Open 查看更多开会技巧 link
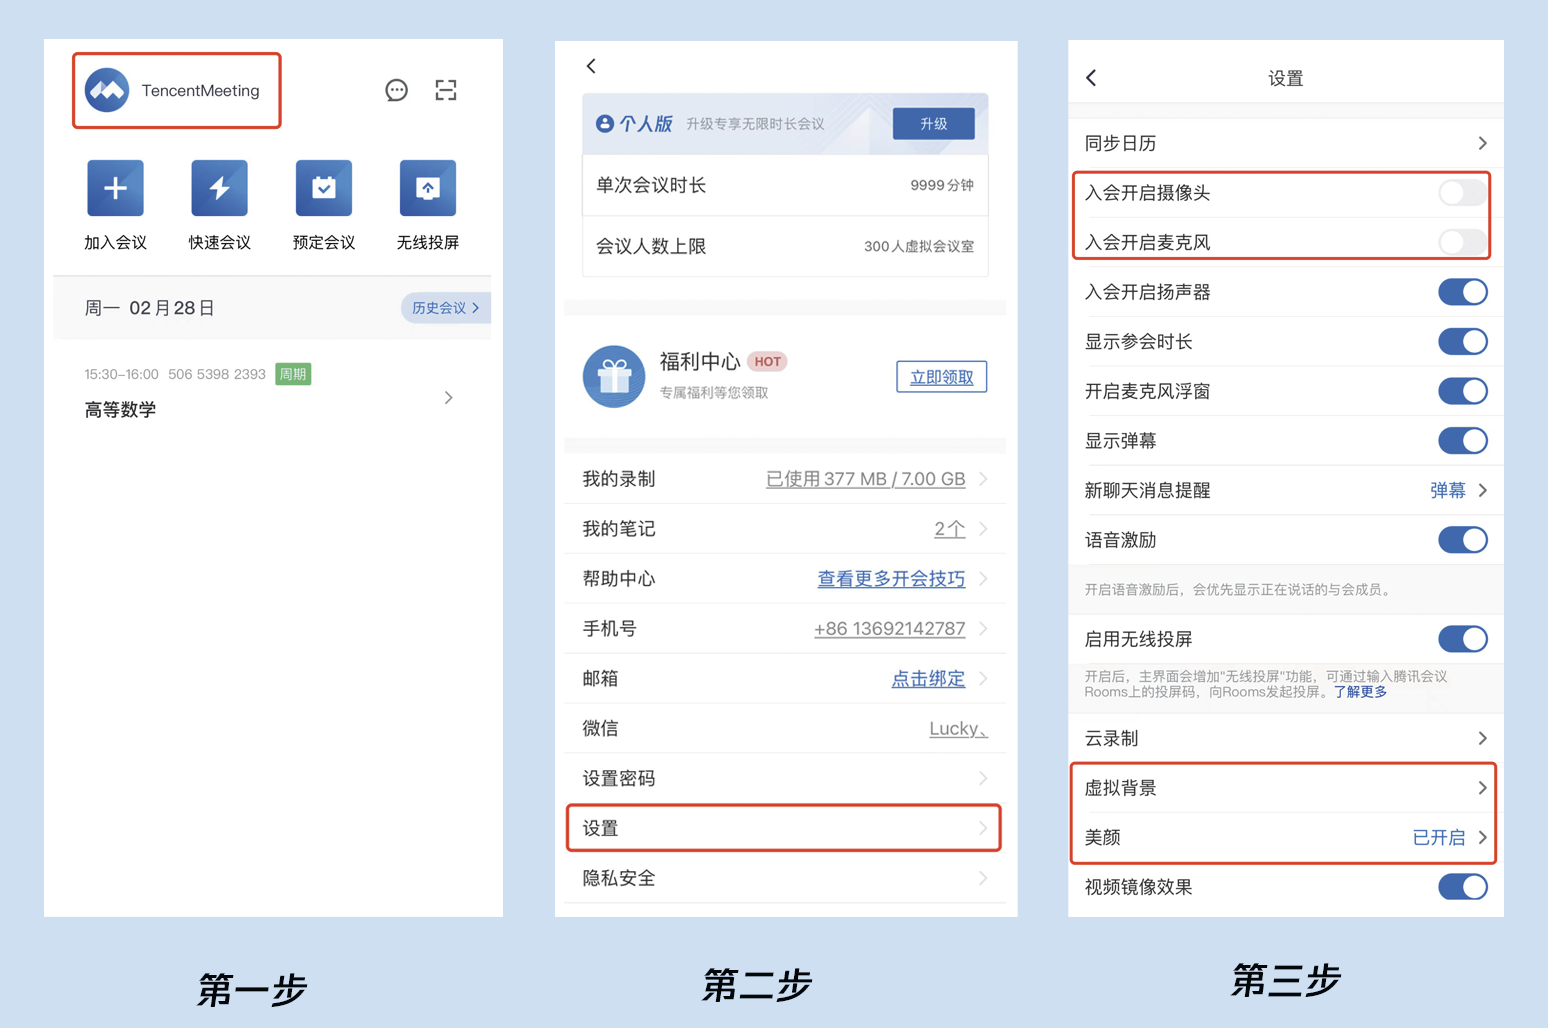1548x1028 pixels. tap(891, 579)
